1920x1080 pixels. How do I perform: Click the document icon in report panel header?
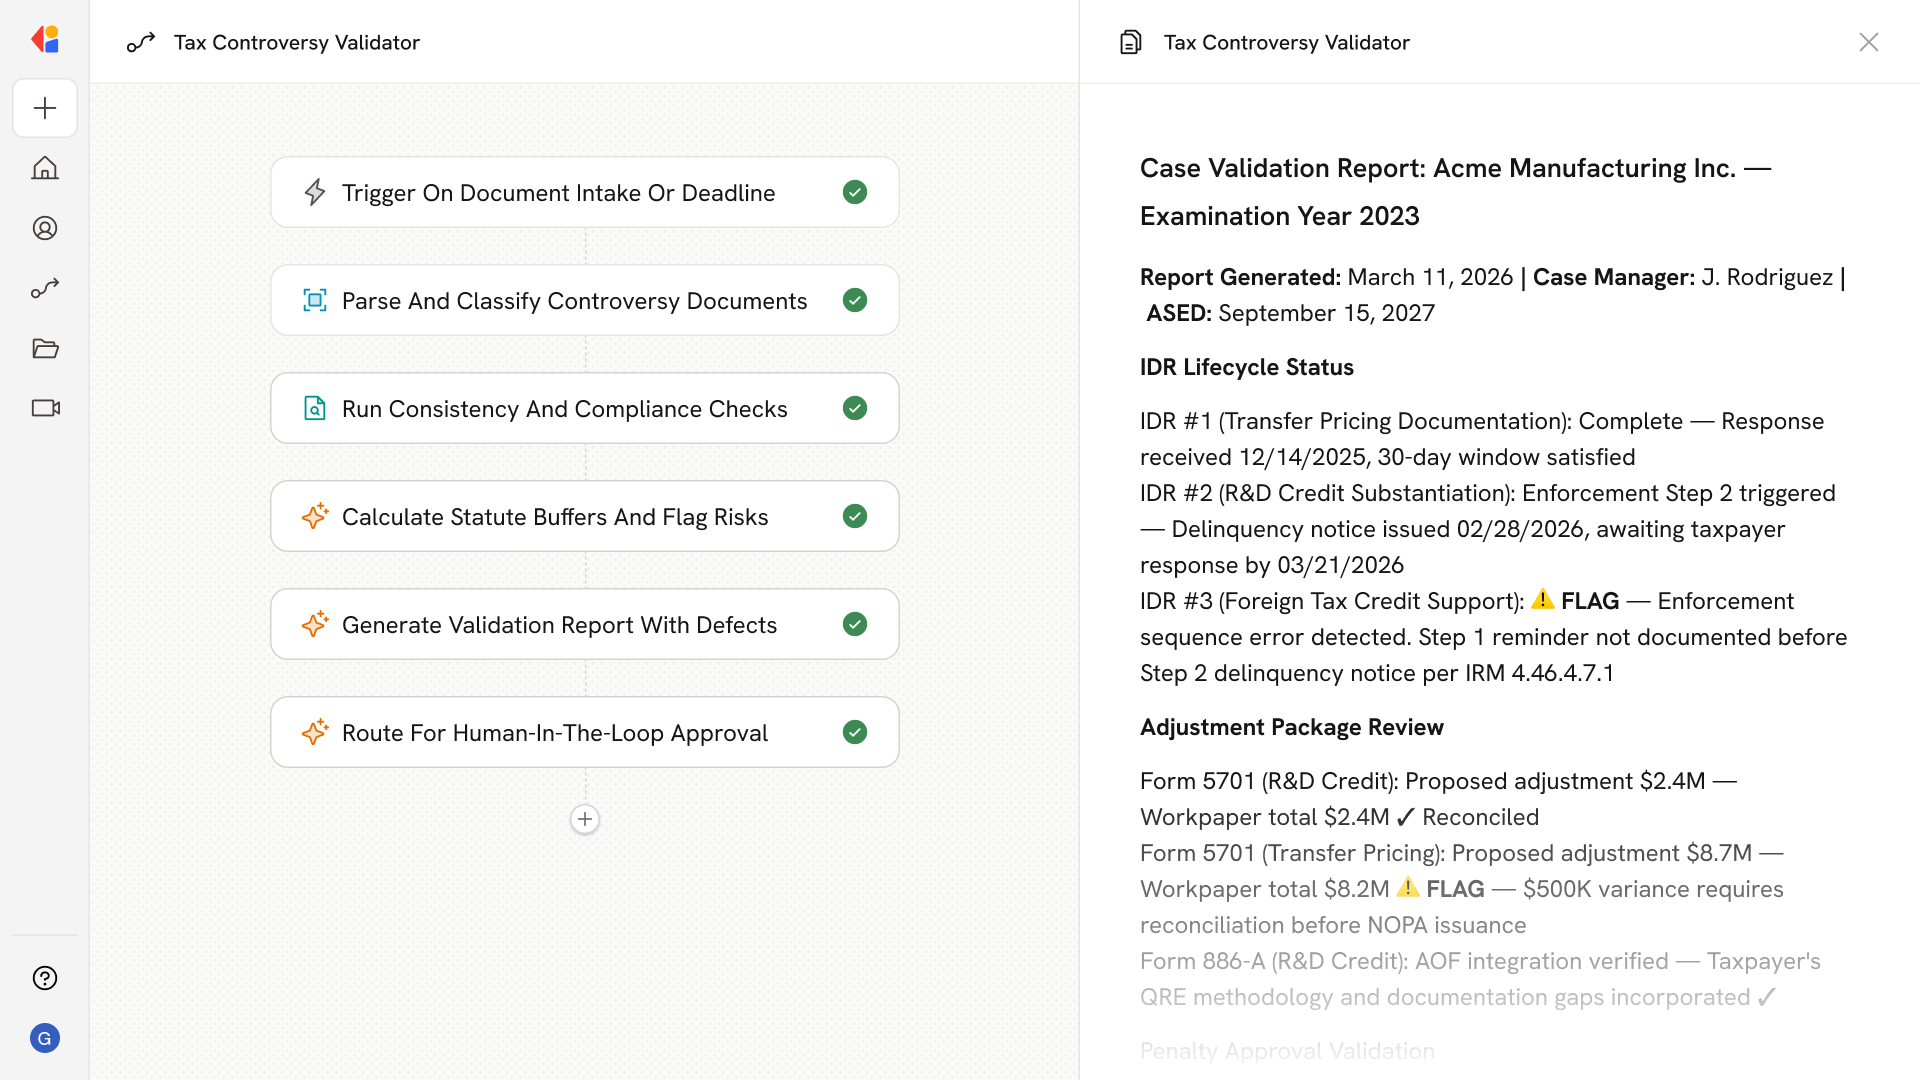[1130, 42]
